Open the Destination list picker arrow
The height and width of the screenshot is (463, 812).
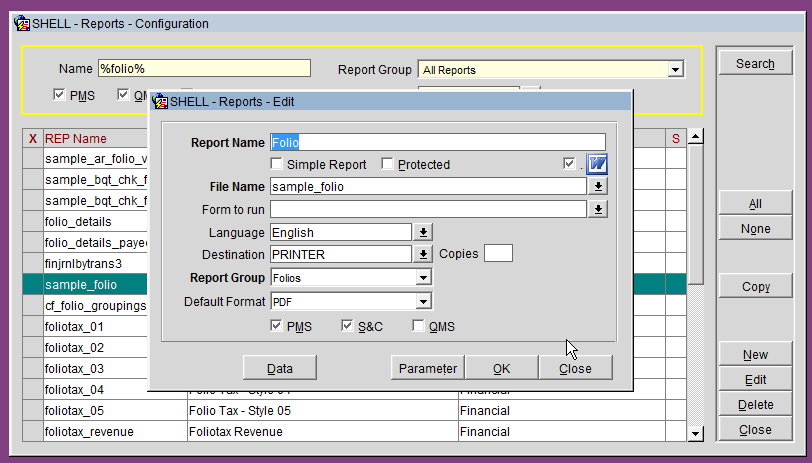click(x=423, y=254)
